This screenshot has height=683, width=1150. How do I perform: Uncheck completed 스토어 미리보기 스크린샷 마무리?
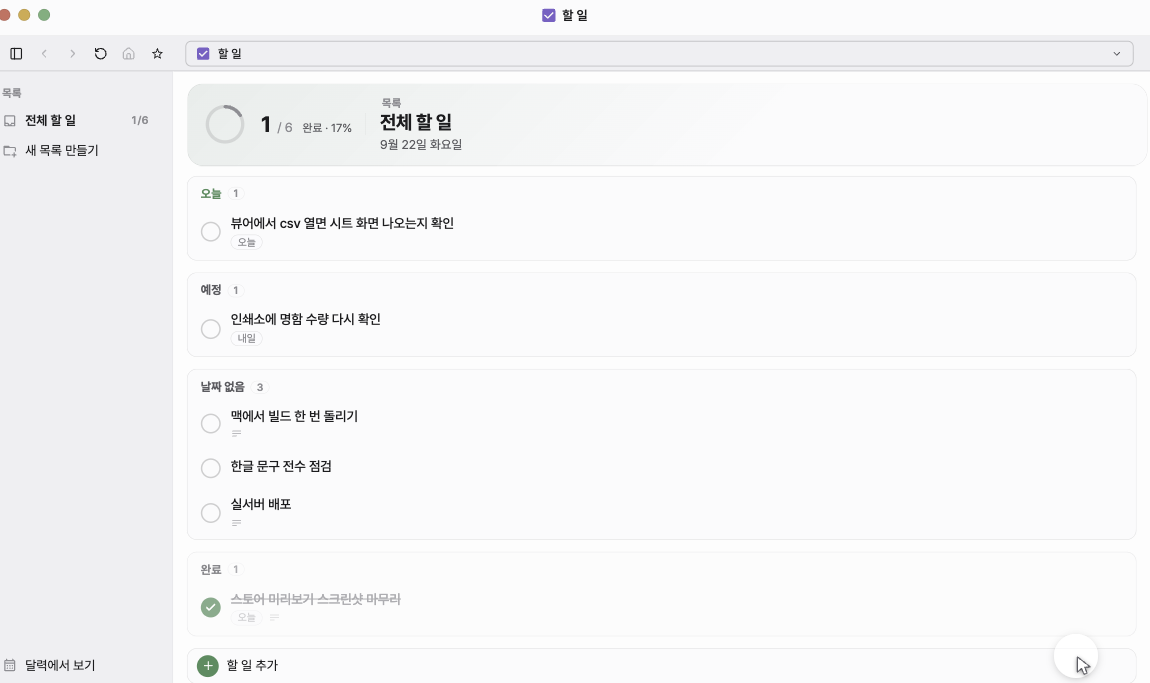tap(210, 607)
